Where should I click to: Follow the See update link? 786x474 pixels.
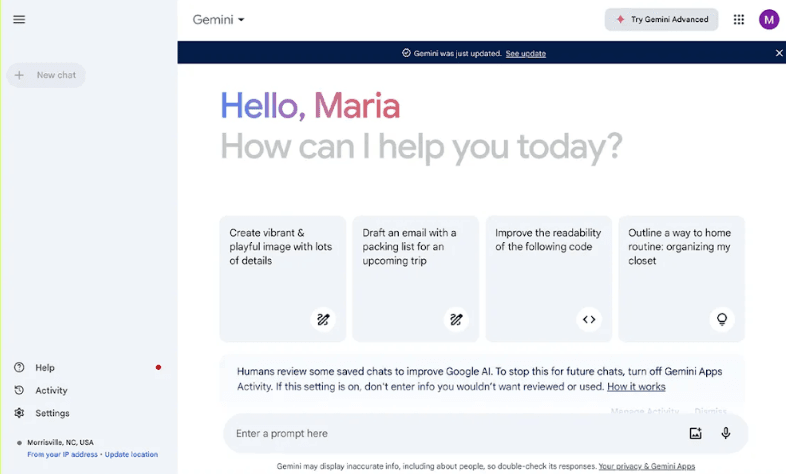(525, 54)
